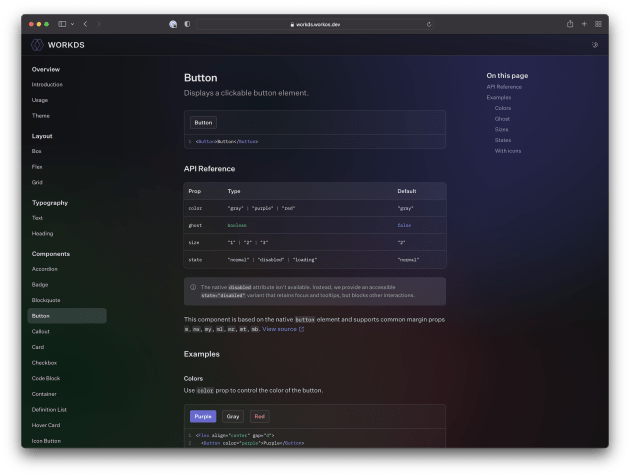Open the Badge component page
630x476 pixels.
[x=40, y=285]
